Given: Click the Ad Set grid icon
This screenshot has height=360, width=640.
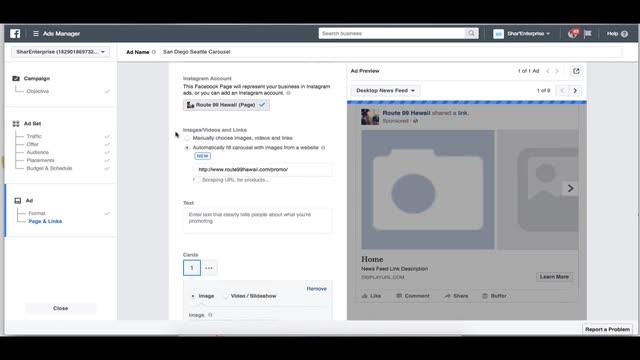Looking at the screenshot, I should click(16, 124).
